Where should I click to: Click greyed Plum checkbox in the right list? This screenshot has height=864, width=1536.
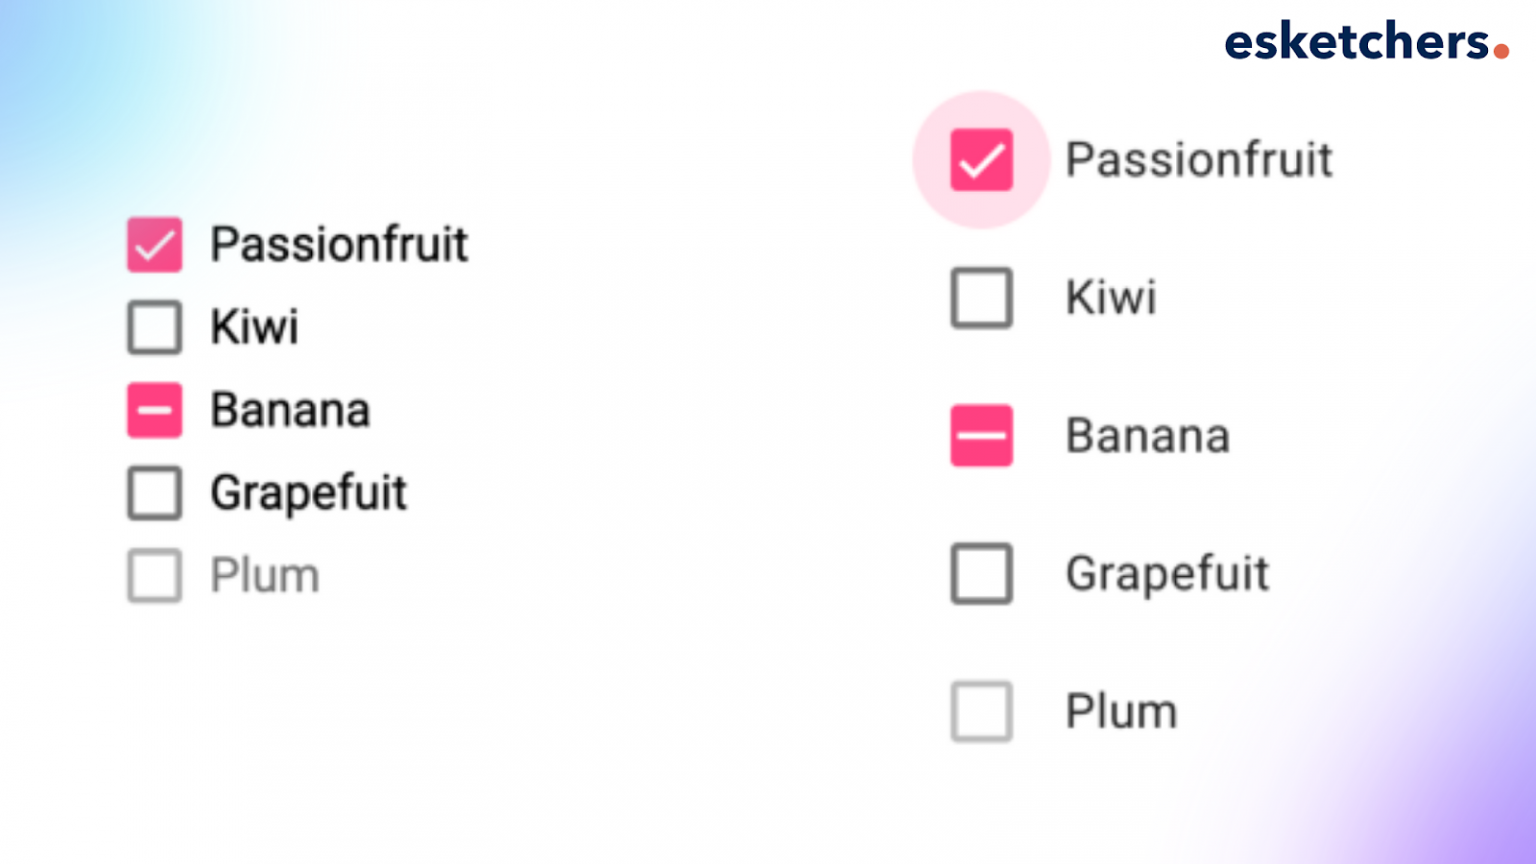tap(981, 712)
